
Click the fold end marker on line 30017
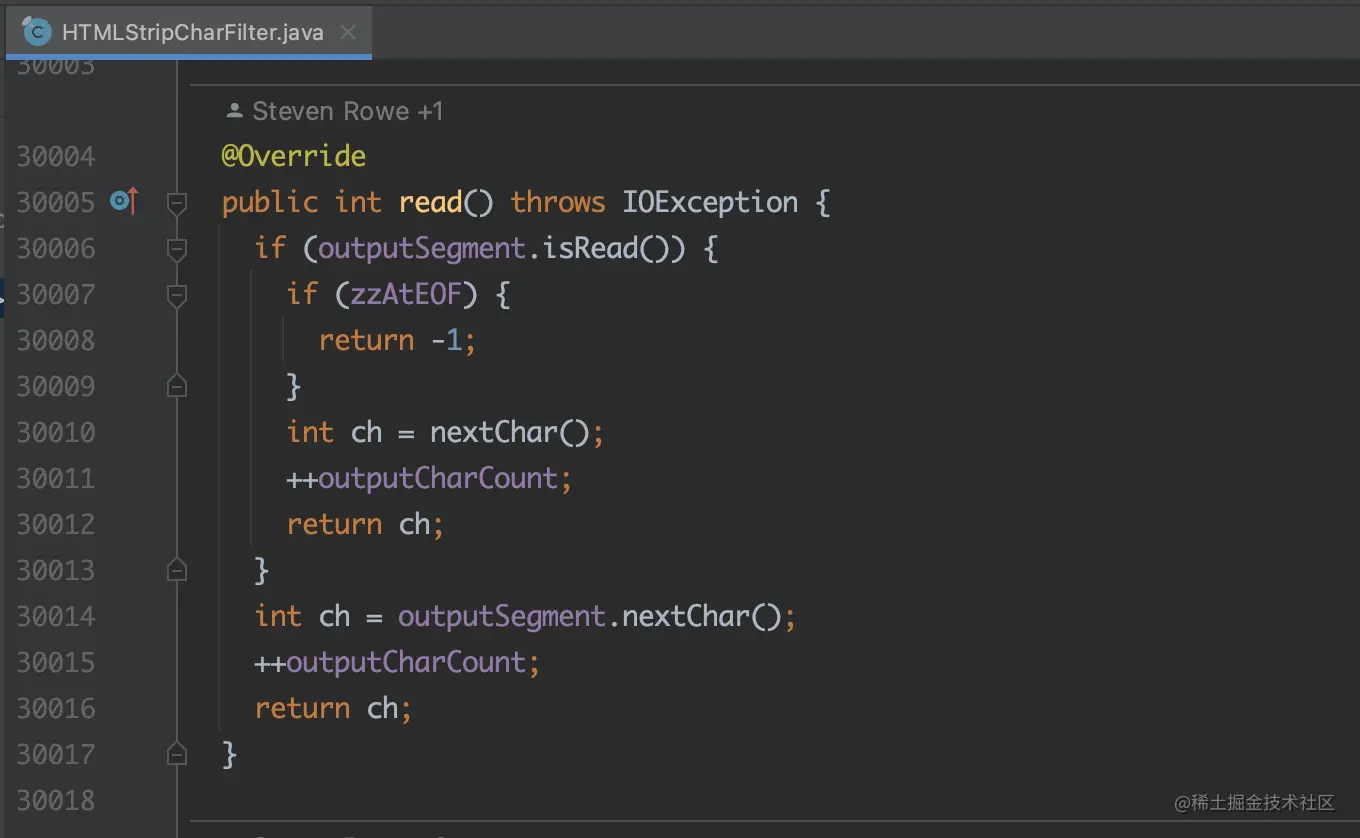pyautogui.click(x=177, y=754)
